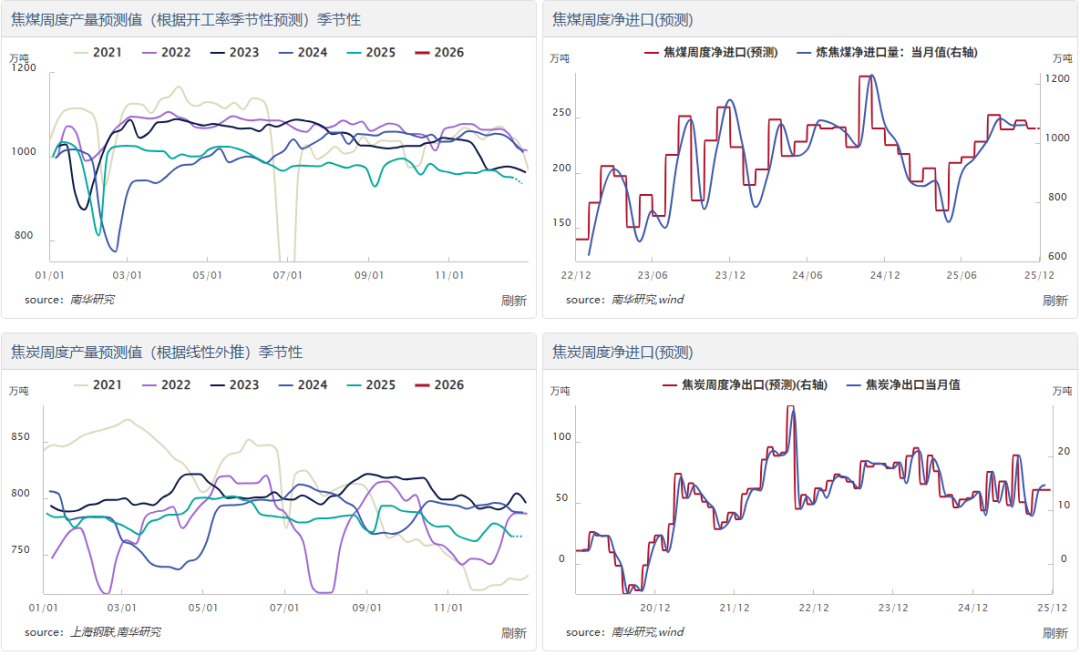Screen dimensions: 1080x655
Task: Click 刷新 under coking coal production chart
Action: [x=513, y=300]
